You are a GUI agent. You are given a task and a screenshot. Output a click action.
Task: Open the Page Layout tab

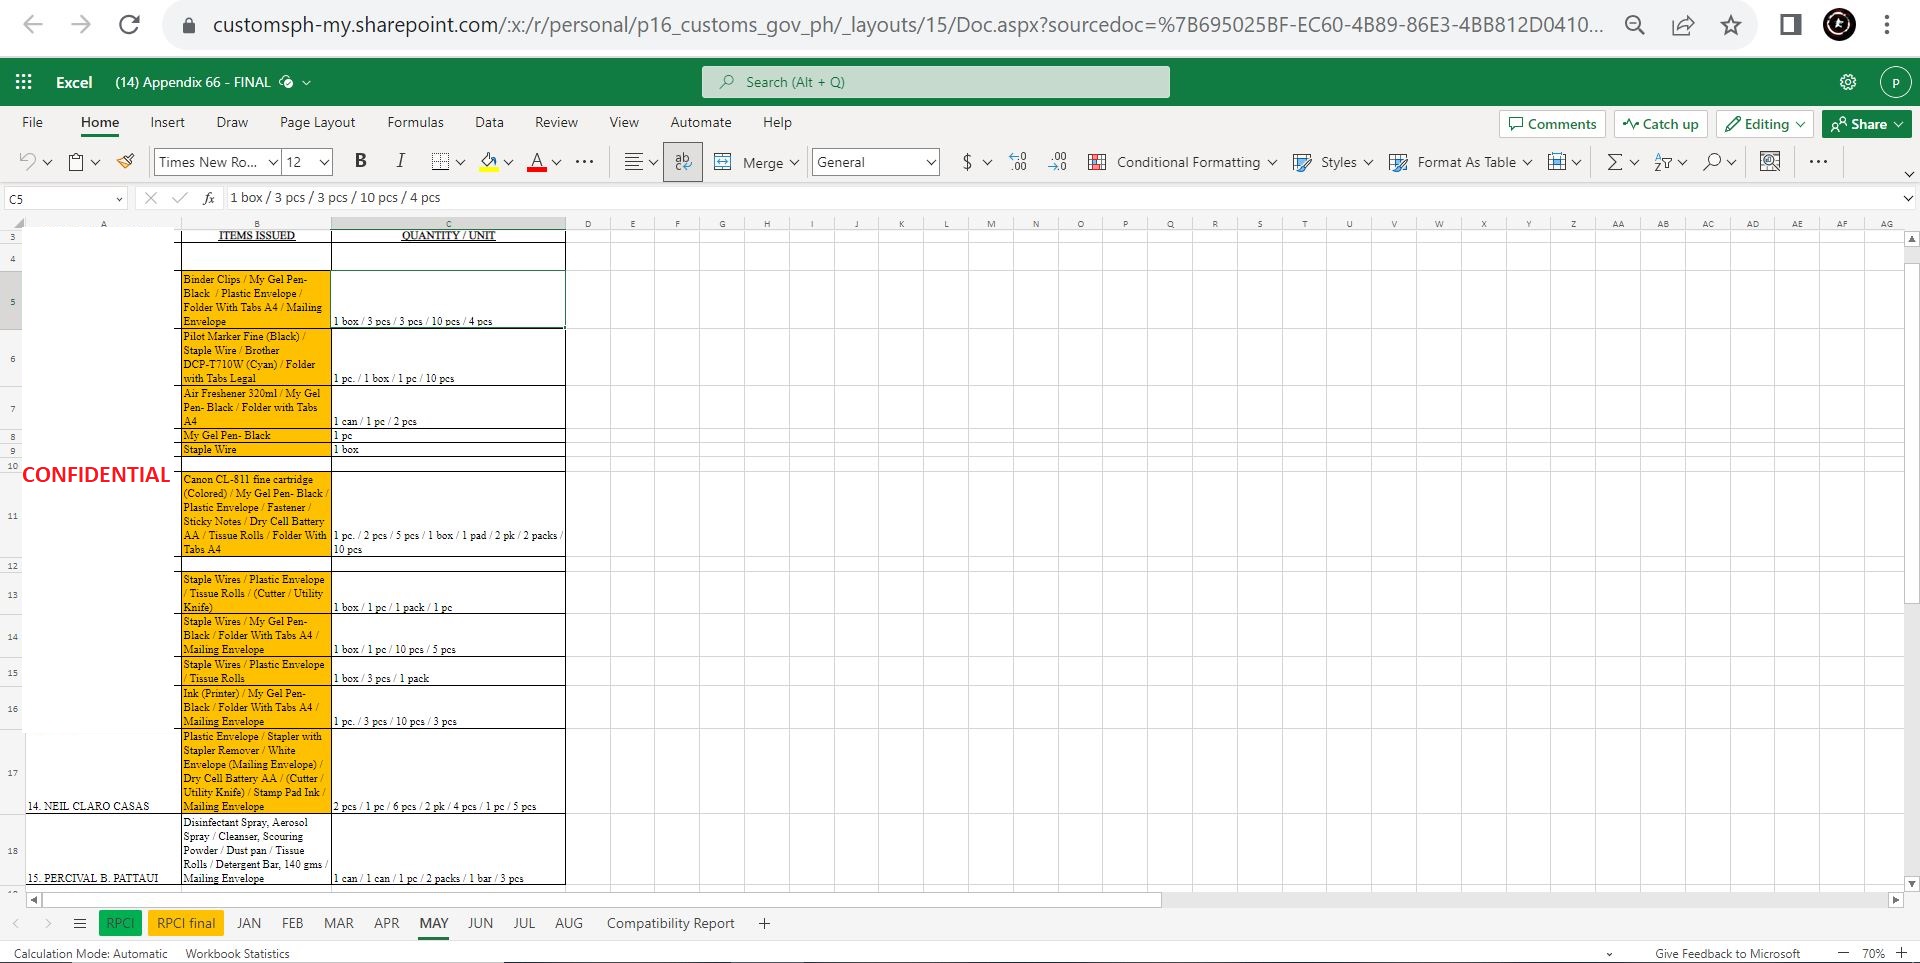pos(317,122)
